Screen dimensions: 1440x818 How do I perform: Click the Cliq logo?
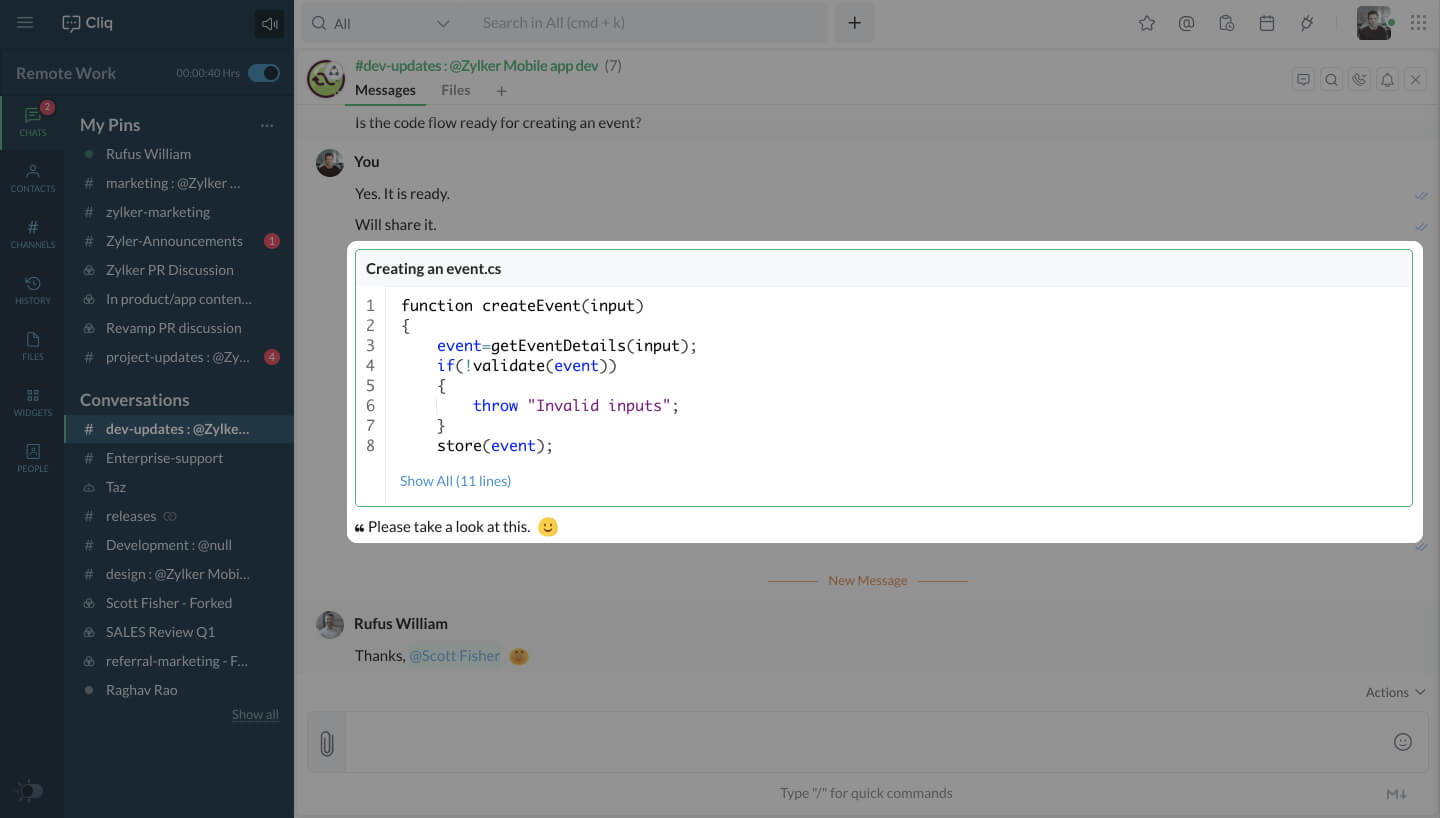pyautogui.click(x=87, y=23)
